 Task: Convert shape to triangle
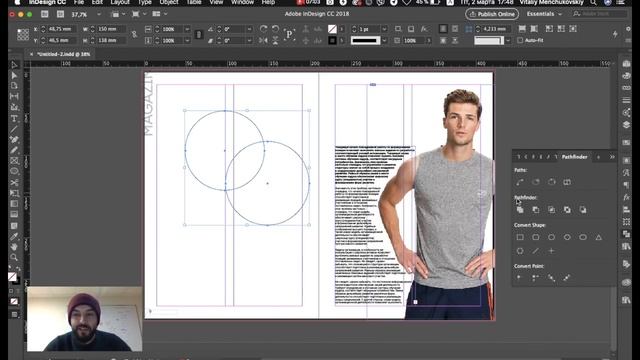pos(598,237)
